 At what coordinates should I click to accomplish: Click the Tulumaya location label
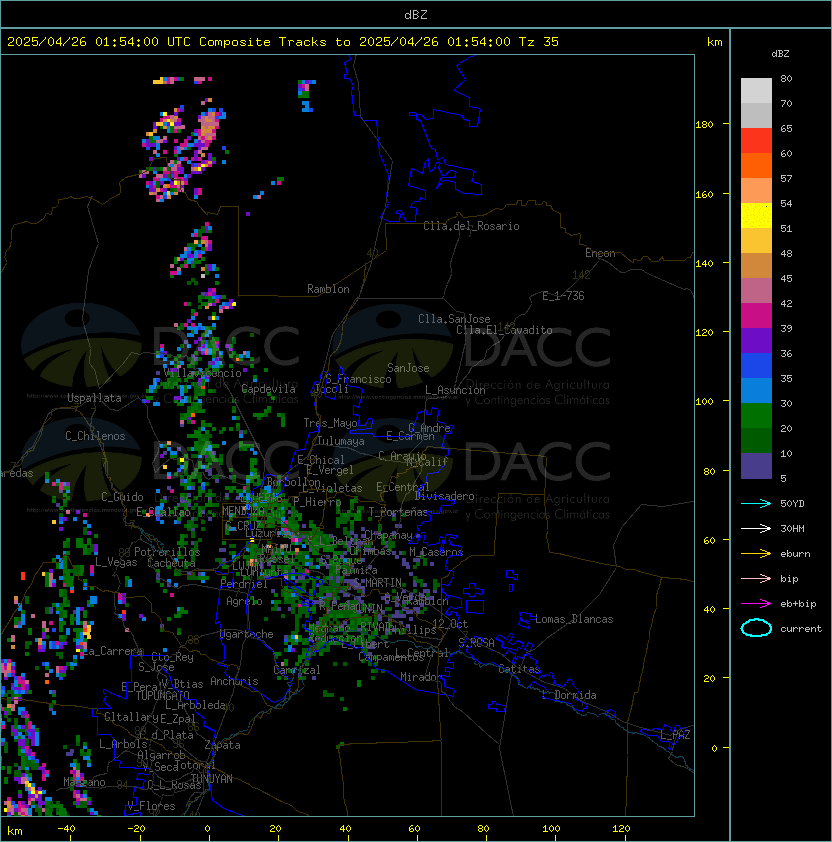341,441
